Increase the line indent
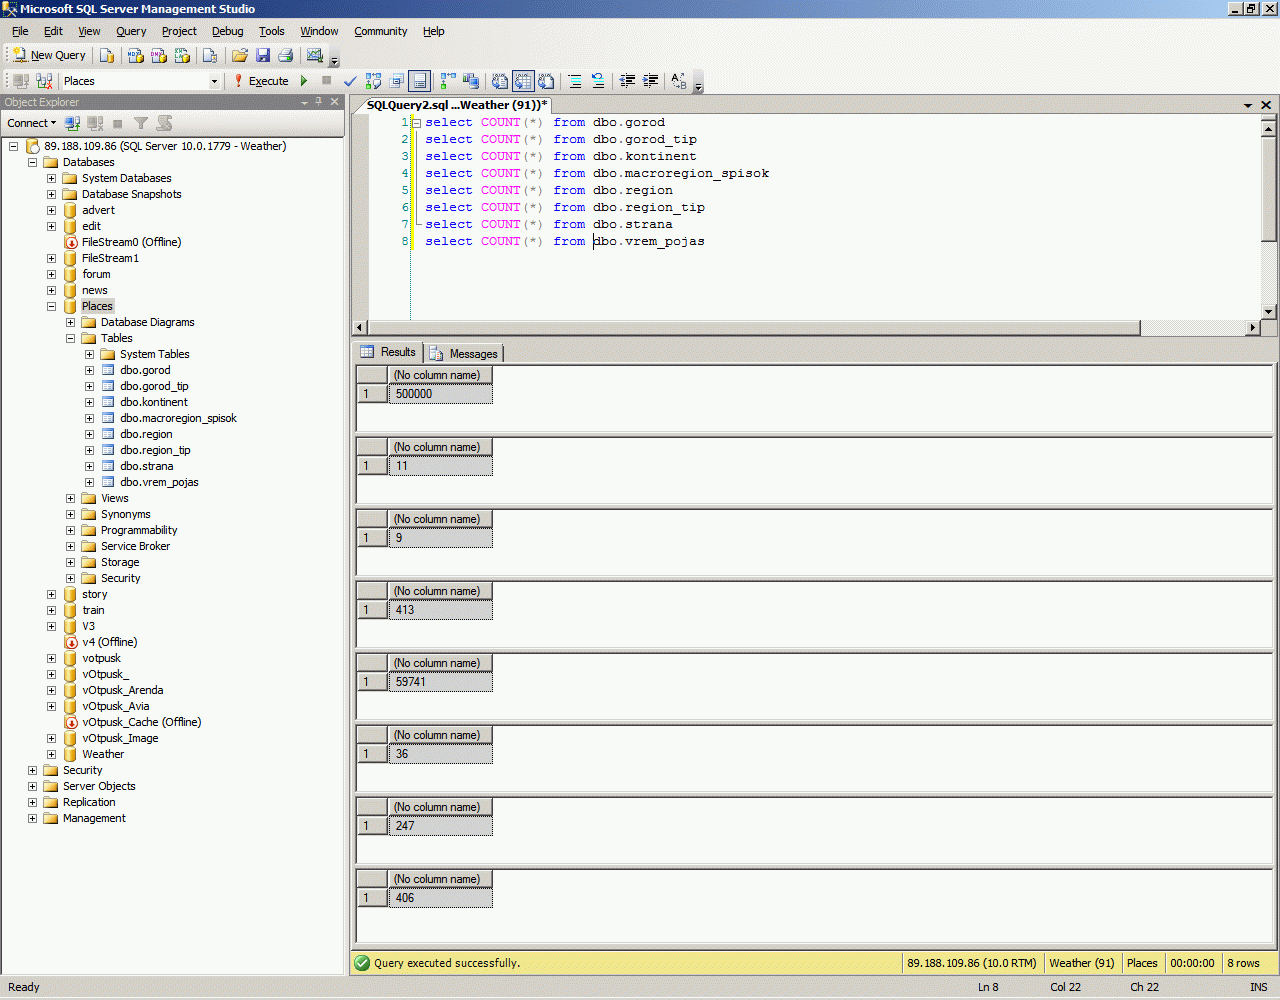This screenshot has width=1280, height=1000. pyautogui.click(x=651, y=81)
